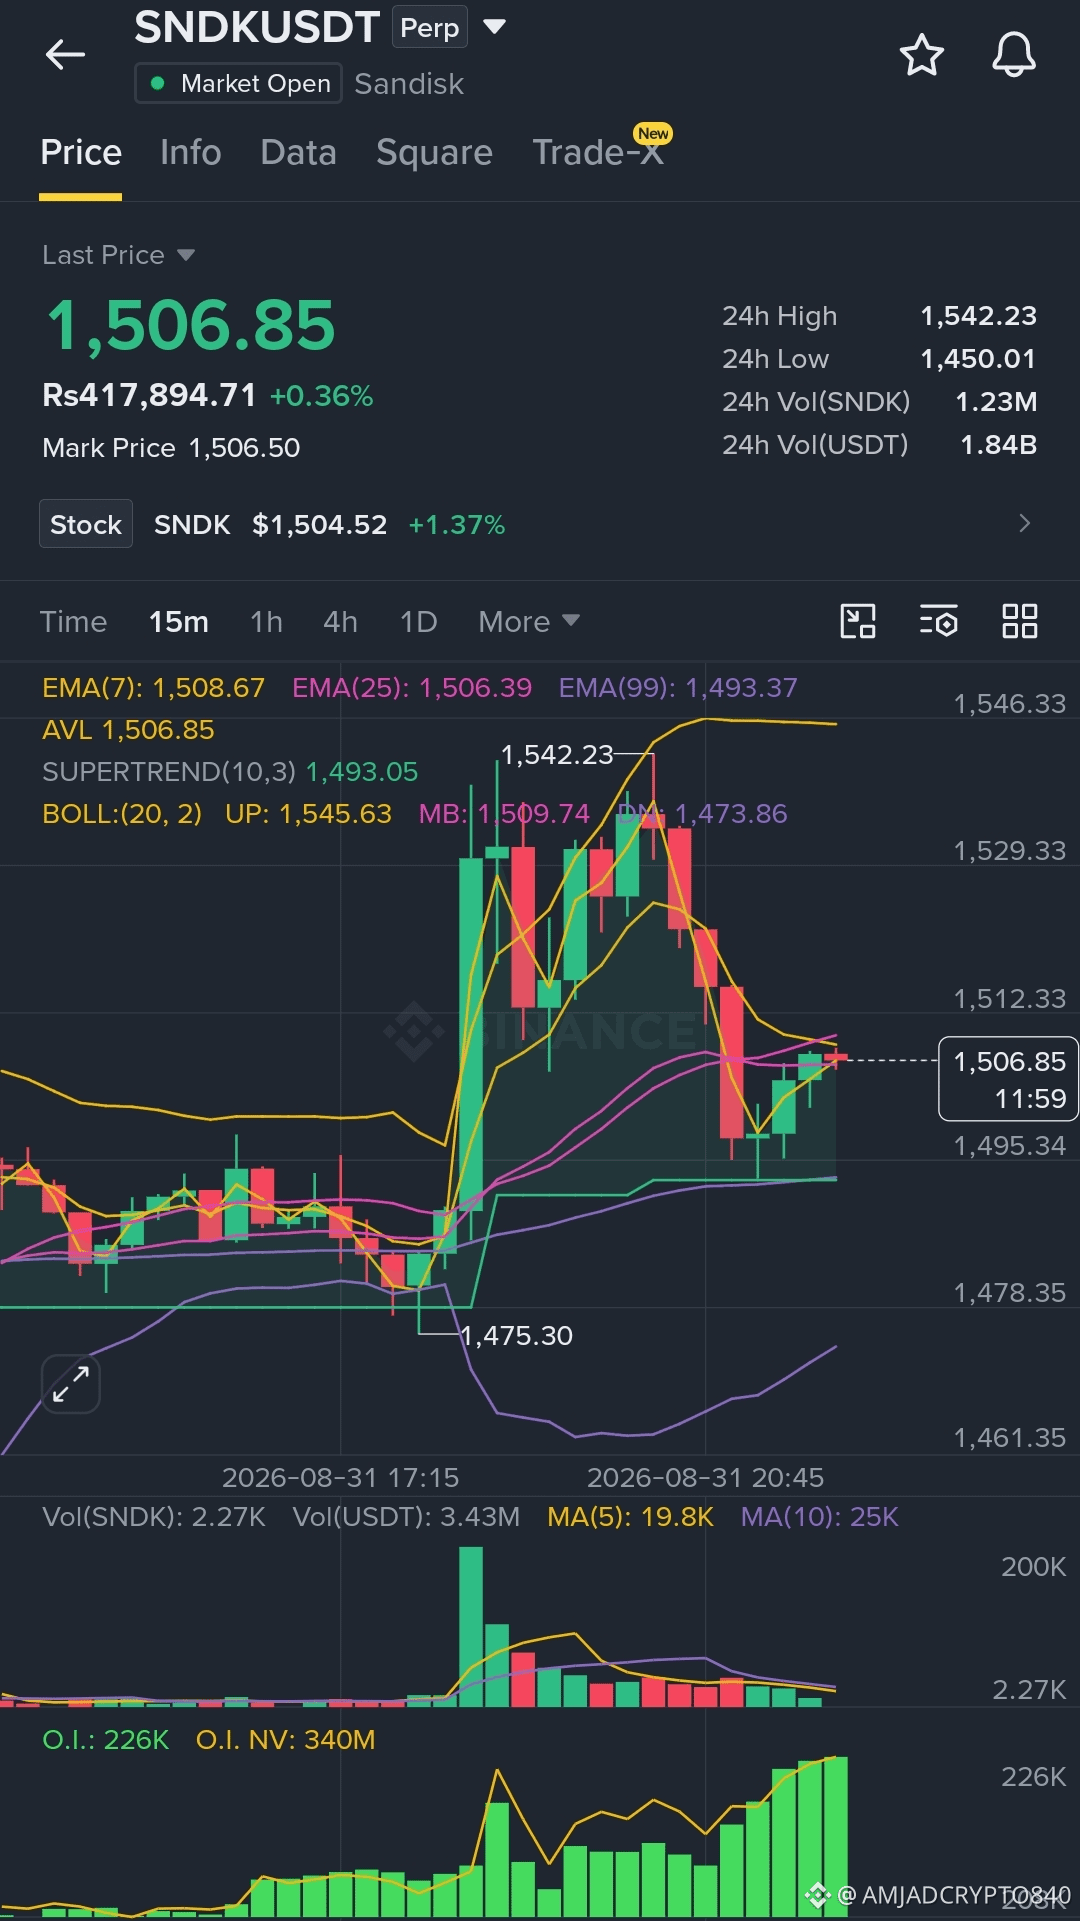Open the More timeframes dropdown
Viewport: 1080px width, 1921px height.
(529, 622)
